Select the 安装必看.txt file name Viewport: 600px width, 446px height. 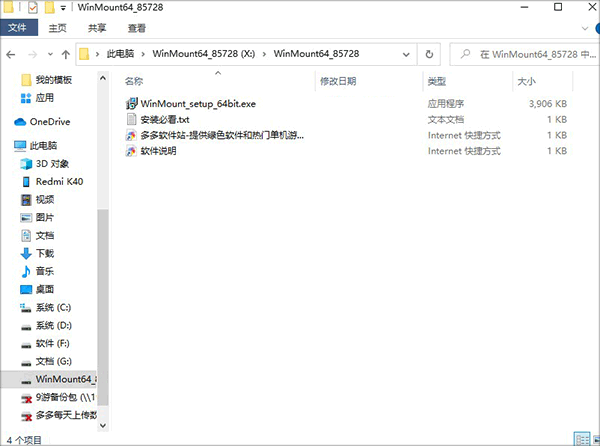point(165,119)
